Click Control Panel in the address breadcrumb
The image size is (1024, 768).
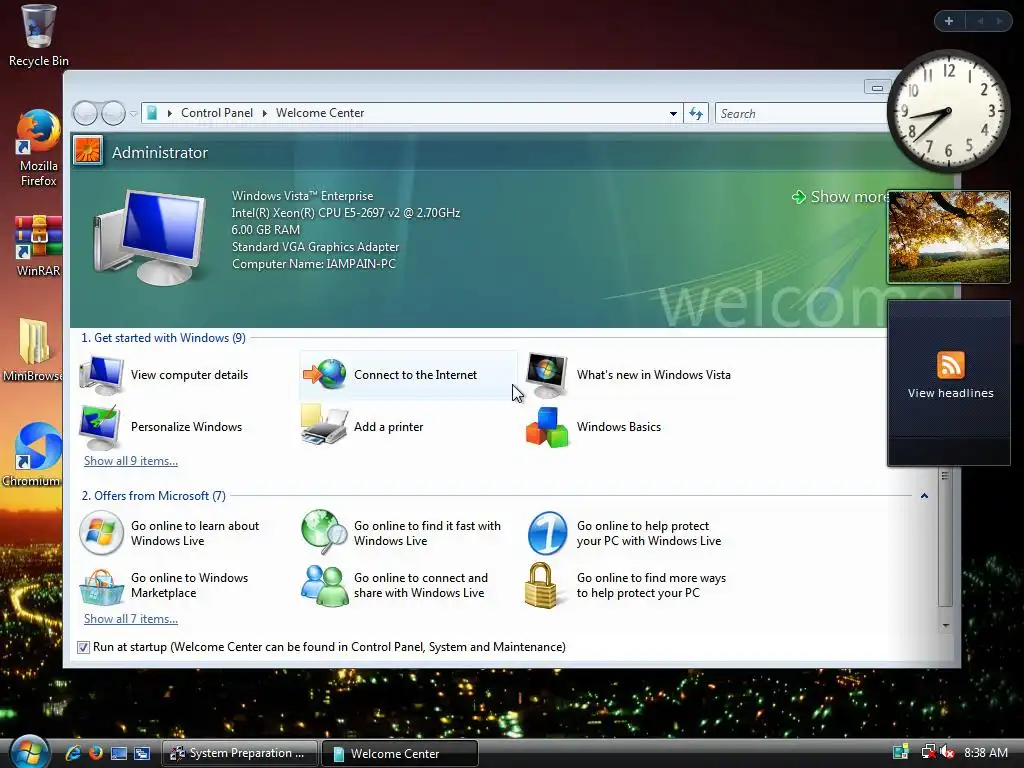[217, 113]
